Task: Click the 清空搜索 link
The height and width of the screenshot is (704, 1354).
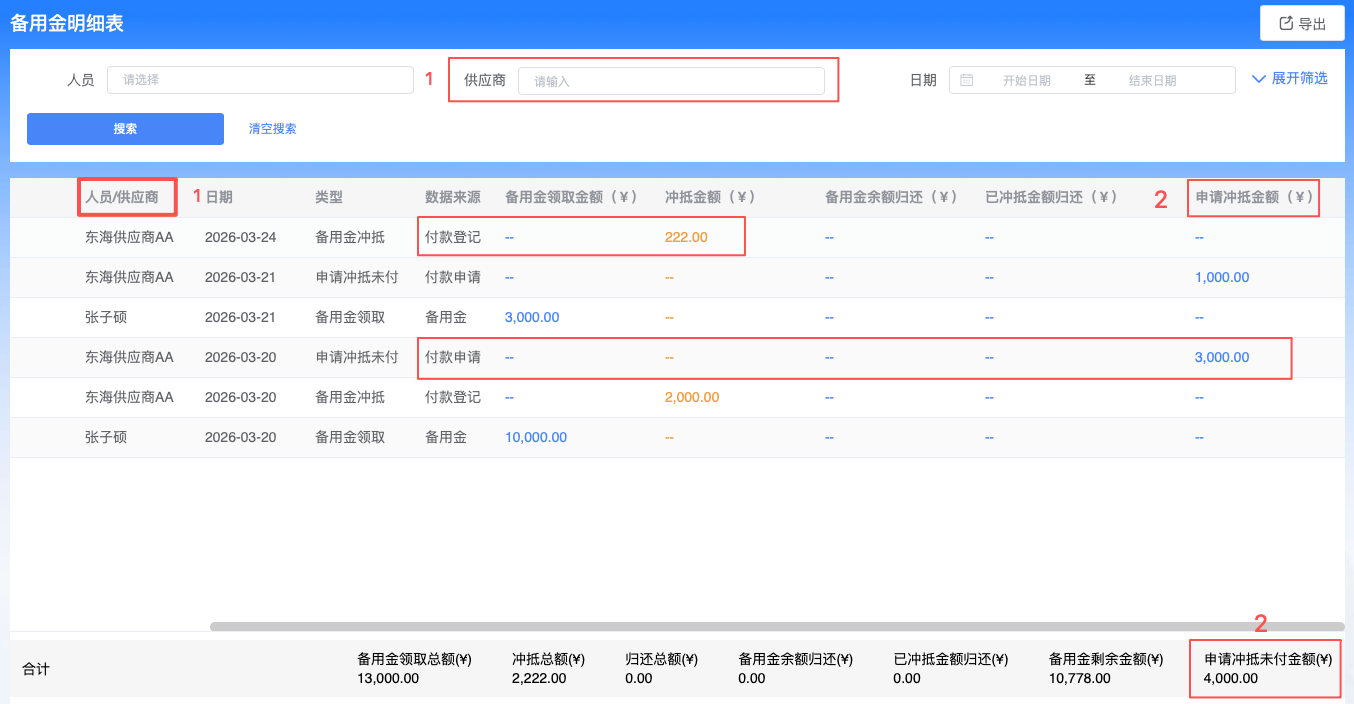Action: (272, 129)
